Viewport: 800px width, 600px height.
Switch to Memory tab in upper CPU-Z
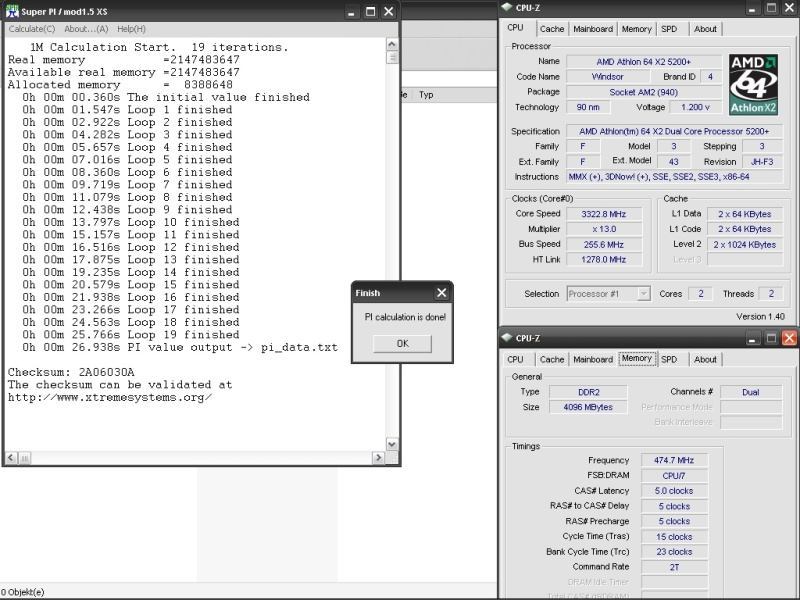(636, 29)
